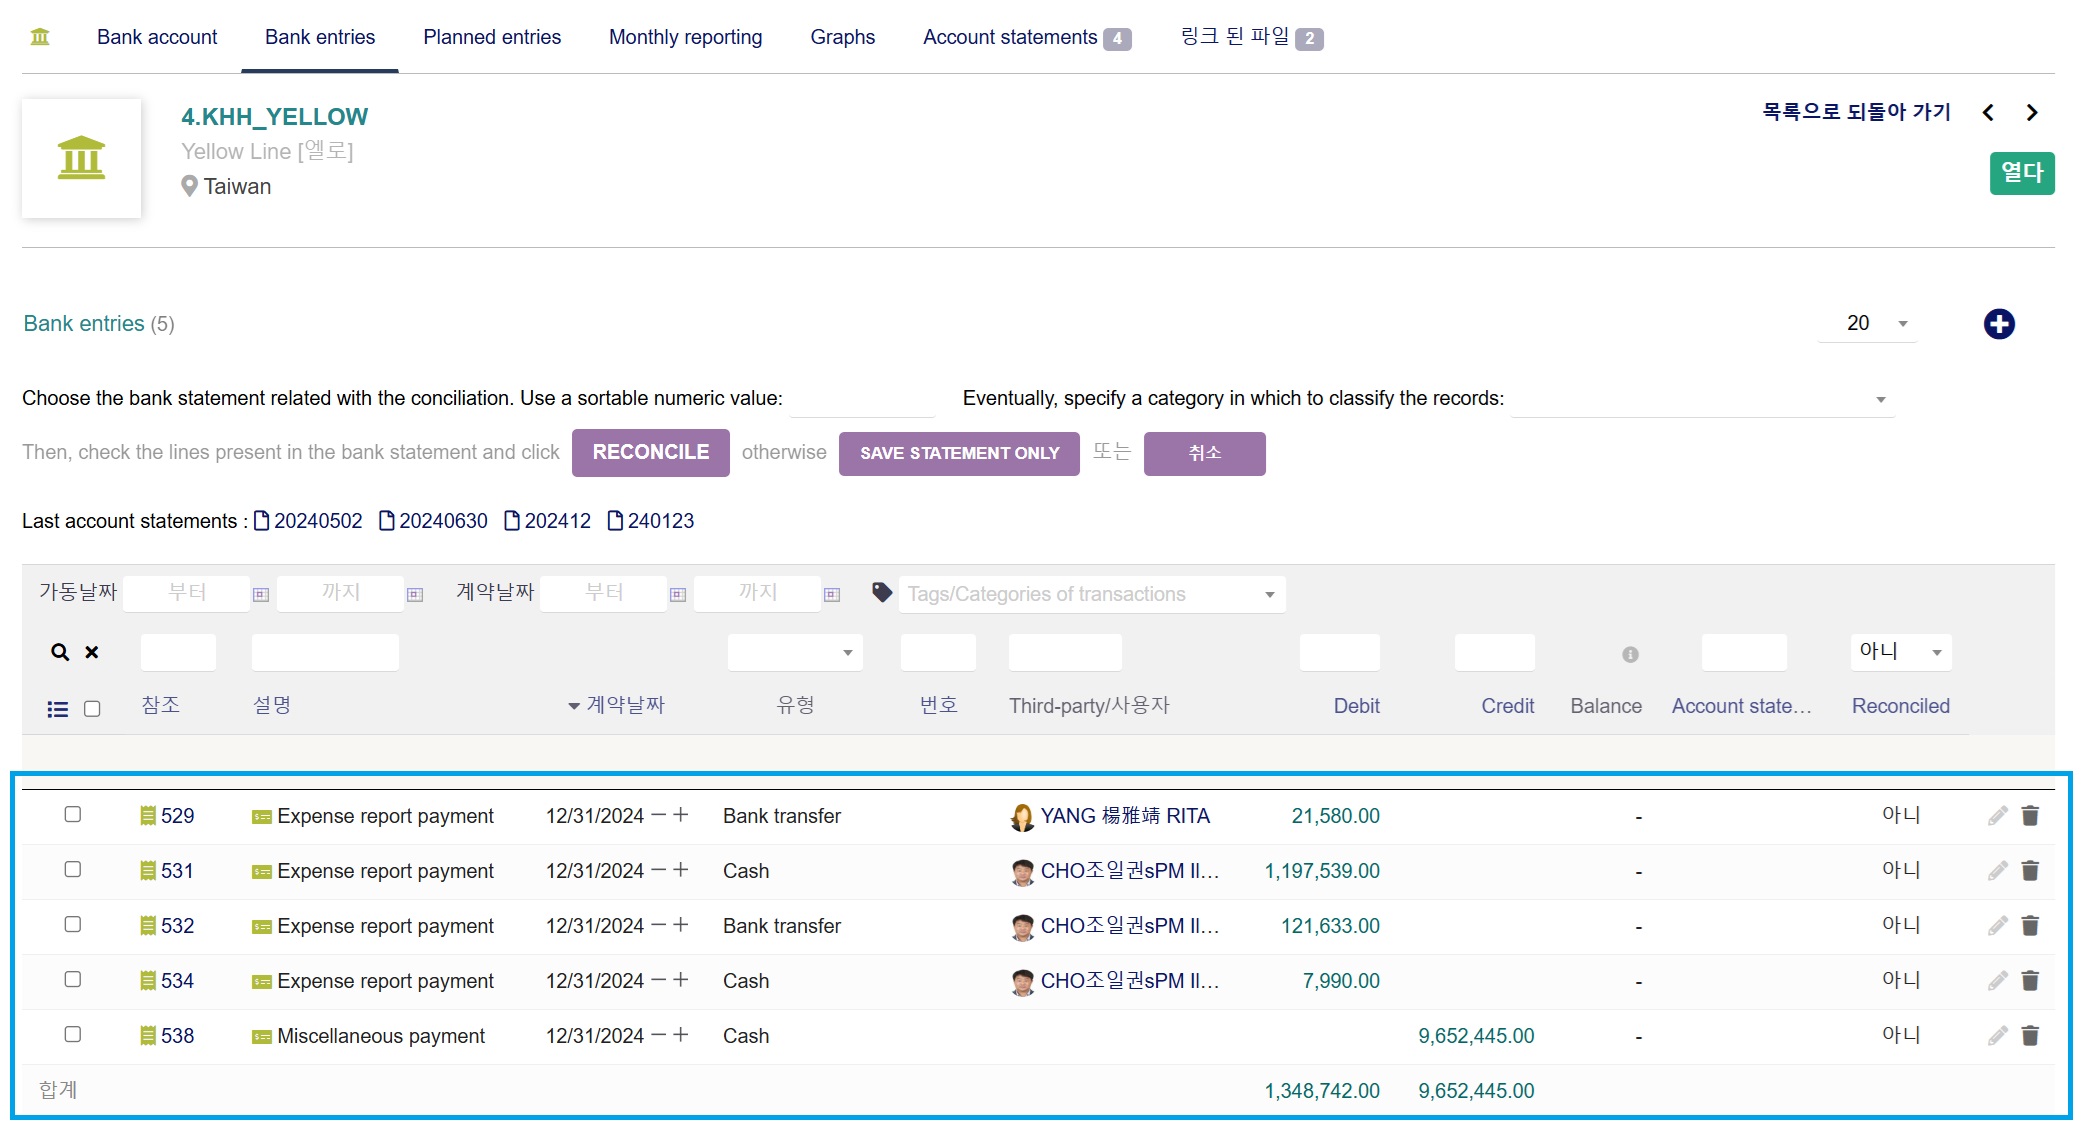Switch to the Planned entries tab

tap(492, 37)
